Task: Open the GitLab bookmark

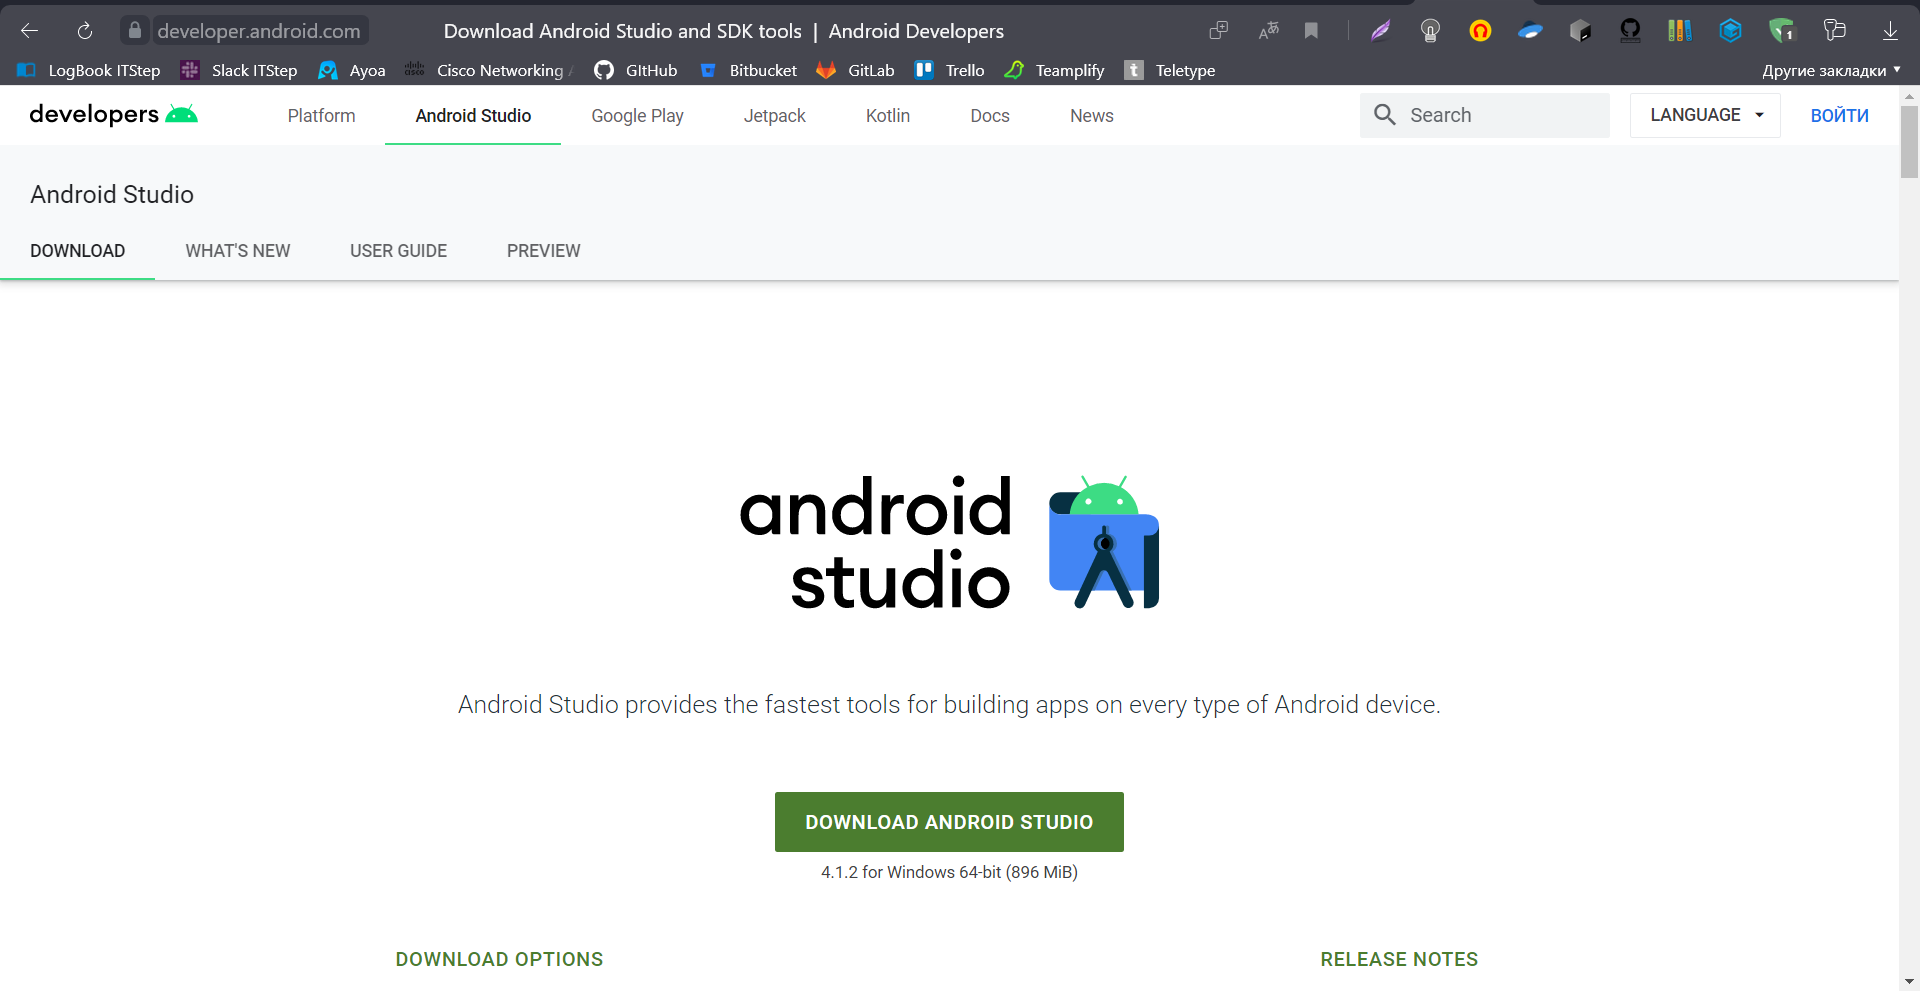Action: coord(856,70)
